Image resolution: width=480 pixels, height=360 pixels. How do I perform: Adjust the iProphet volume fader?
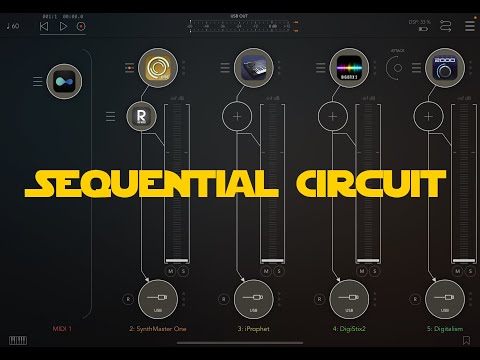point(273,260)
